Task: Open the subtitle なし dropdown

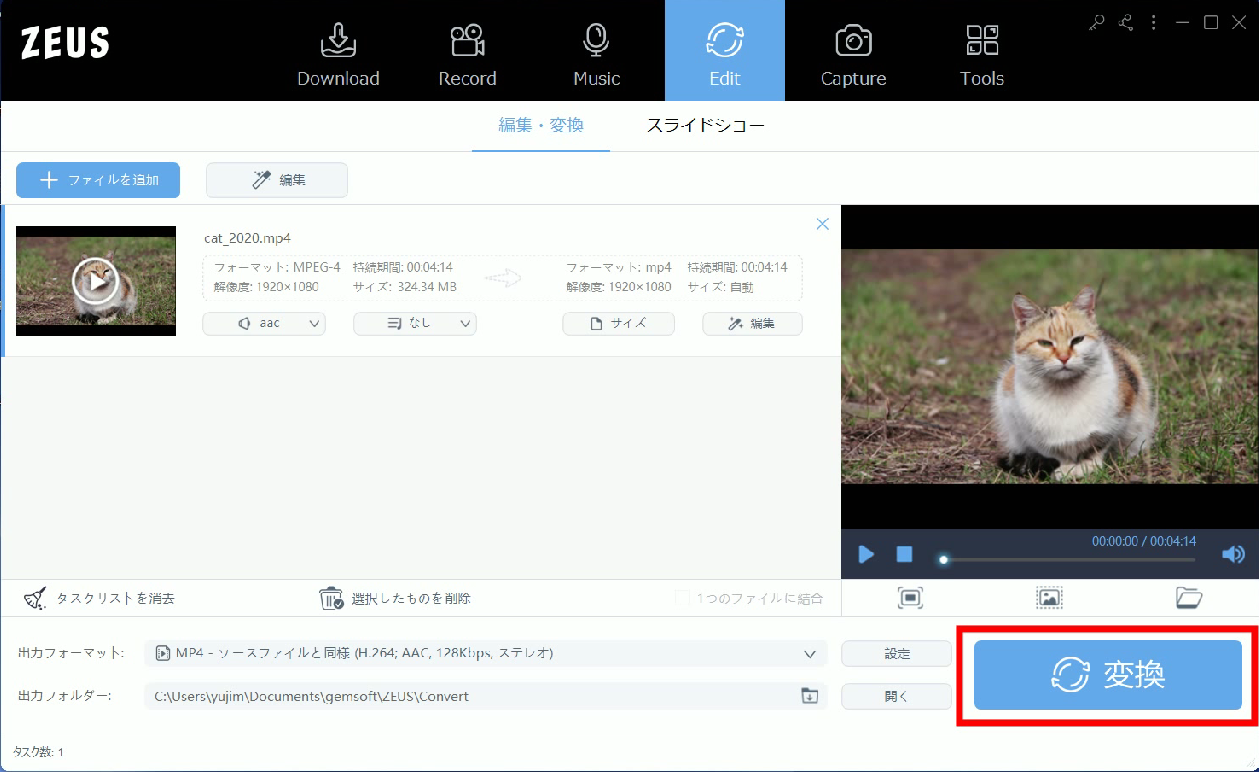Action: [x=415, y=324]
